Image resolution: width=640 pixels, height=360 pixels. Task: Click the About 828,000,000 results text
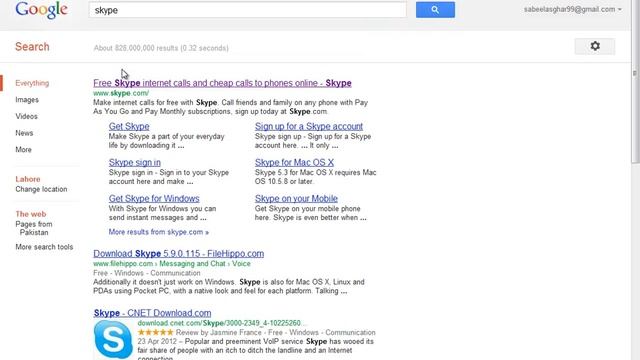[161, 48]
